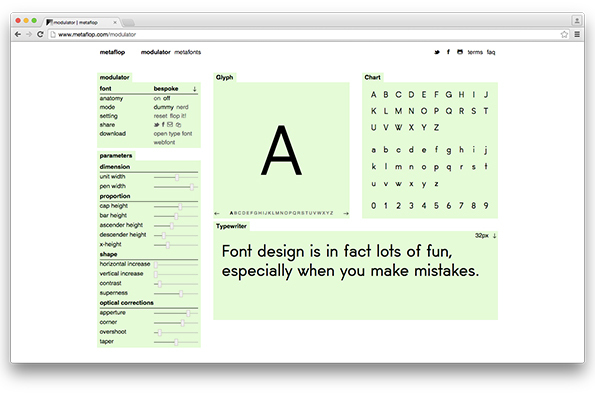Image resolution: width=595 pixels, height=395 pixels.
Task: Turn anatomy off
Action: click(x=166, y=98)
